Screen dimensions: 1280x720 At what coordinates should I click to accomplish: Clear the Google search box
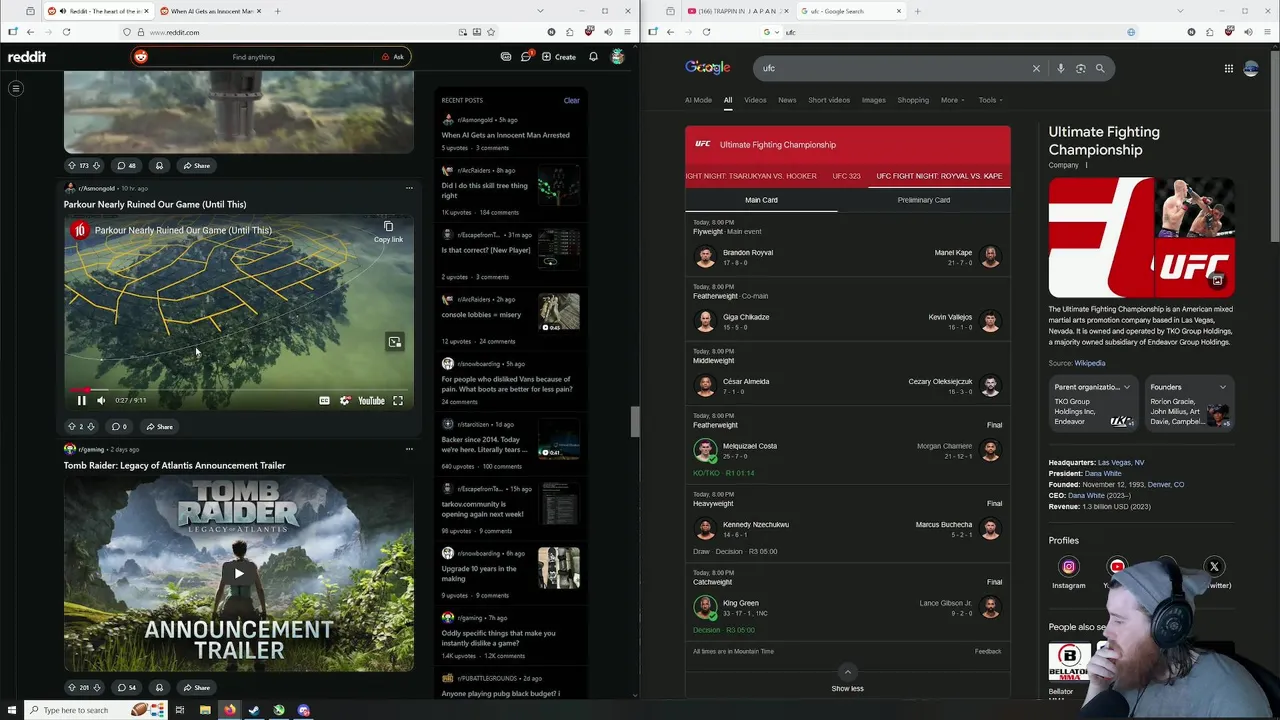point(1036,68)
